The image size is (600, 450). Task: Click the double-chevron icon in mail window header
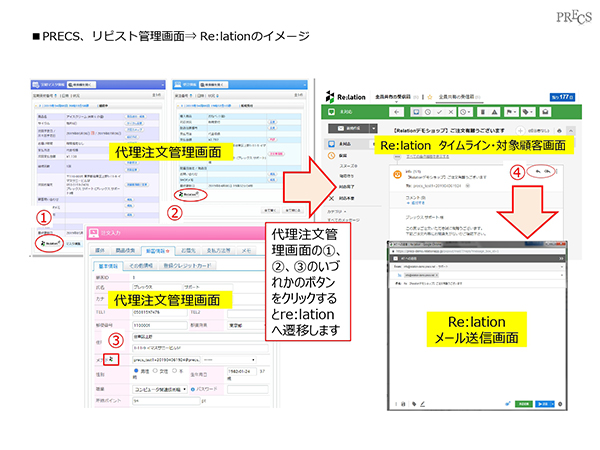561,259
